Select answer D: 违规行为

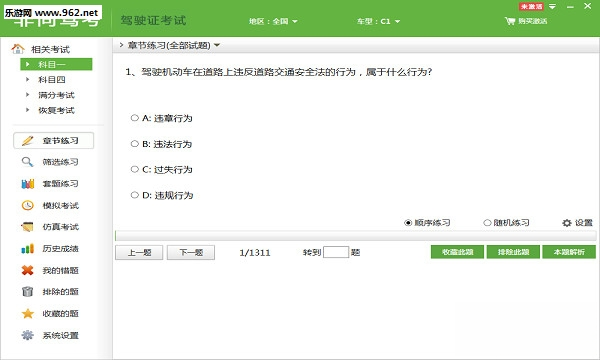(x=134, y=195)
